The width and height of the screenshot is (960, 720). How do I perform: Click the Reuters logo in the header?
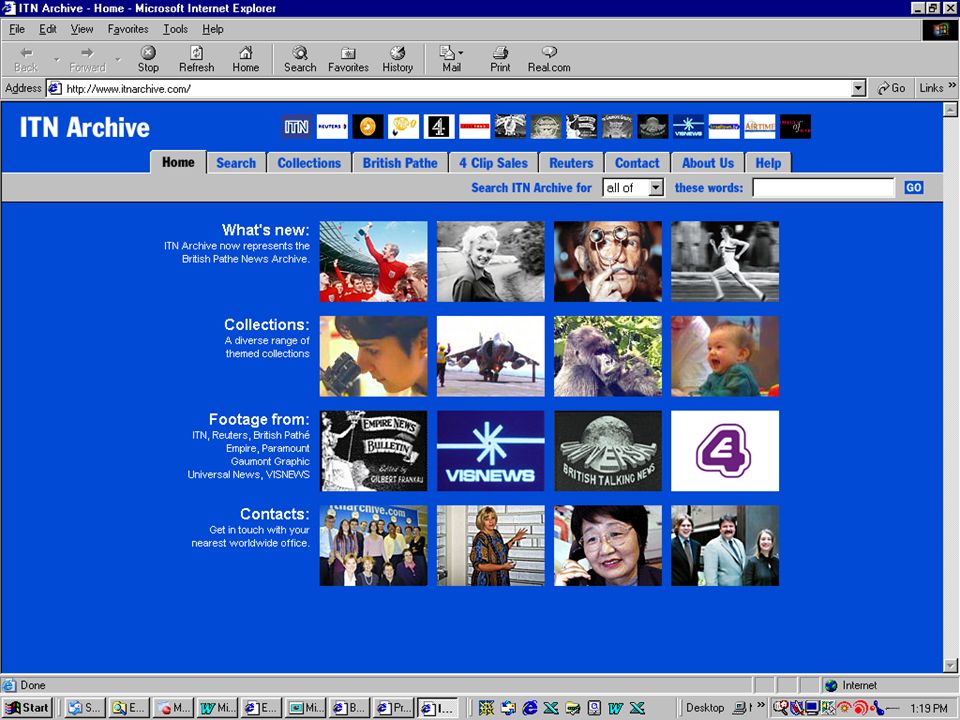pos(332,127)
